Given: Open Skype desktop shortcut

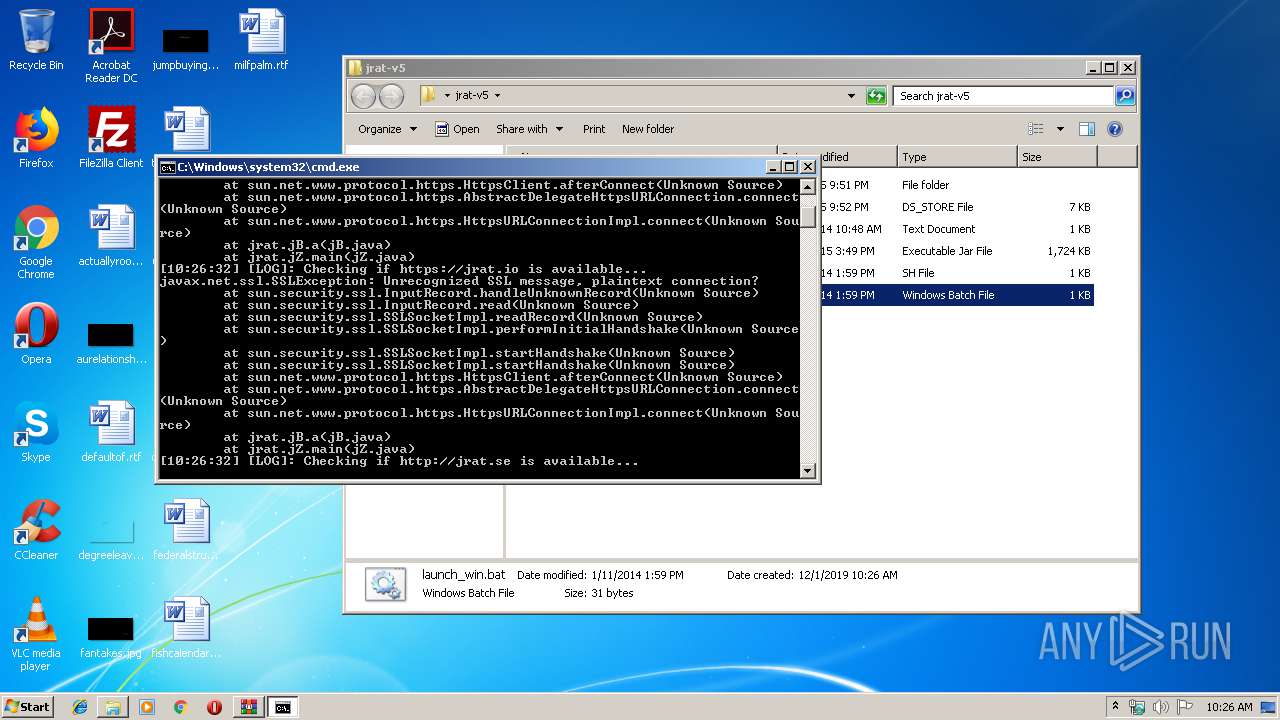Looking at the screenshot, I should click(x=36, y=432).
